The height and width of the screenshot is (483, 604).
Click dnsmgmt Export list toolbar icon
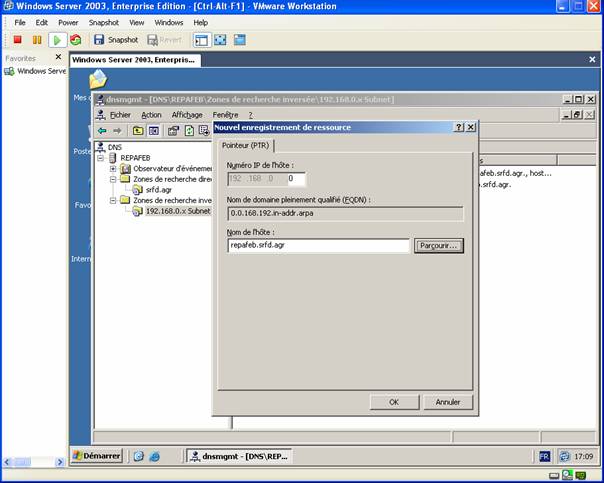coord(204,131)
